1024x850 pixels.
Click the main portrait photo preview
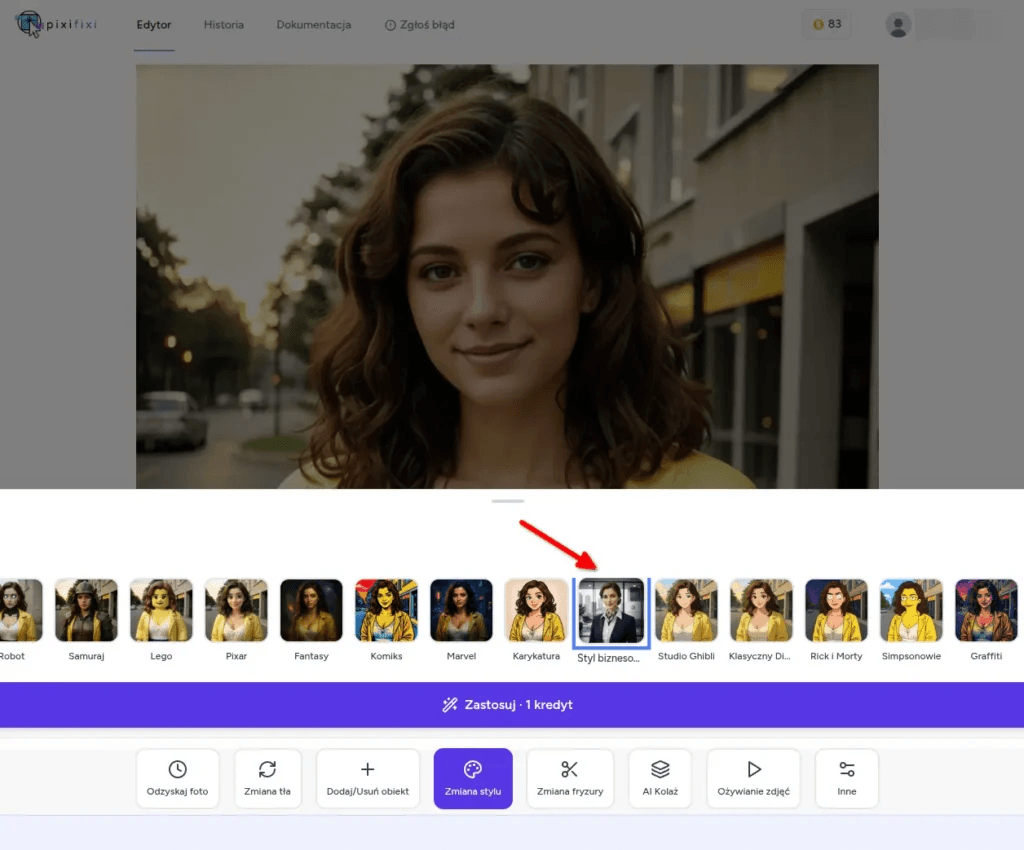(507, 276)
